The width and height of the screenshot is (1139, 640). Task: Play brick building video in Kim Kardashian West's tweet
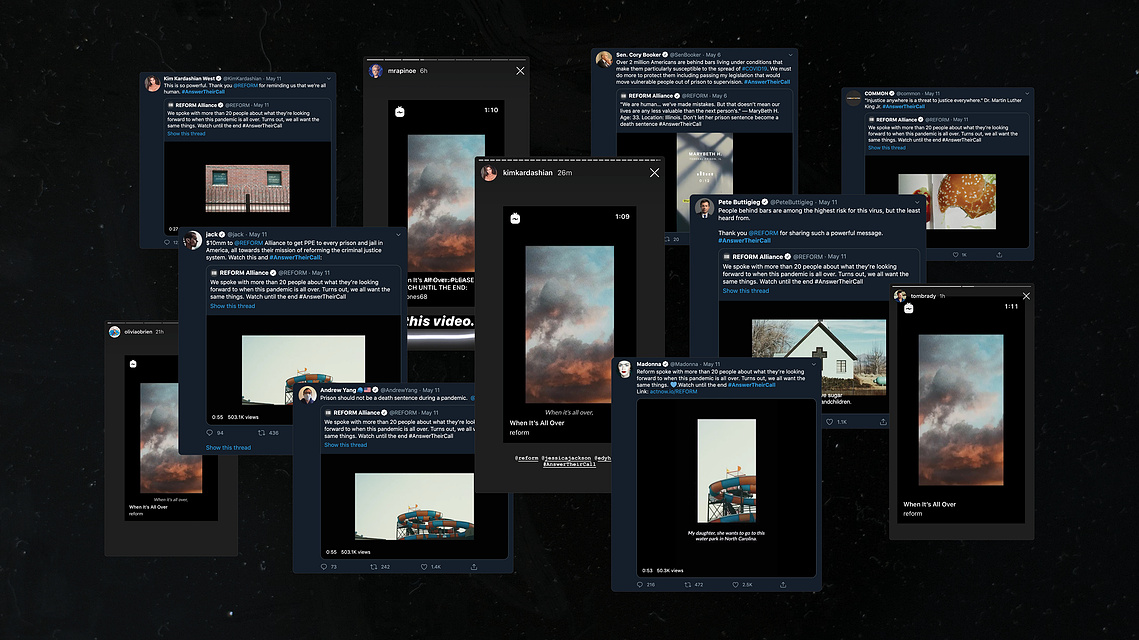pos(248,187)
